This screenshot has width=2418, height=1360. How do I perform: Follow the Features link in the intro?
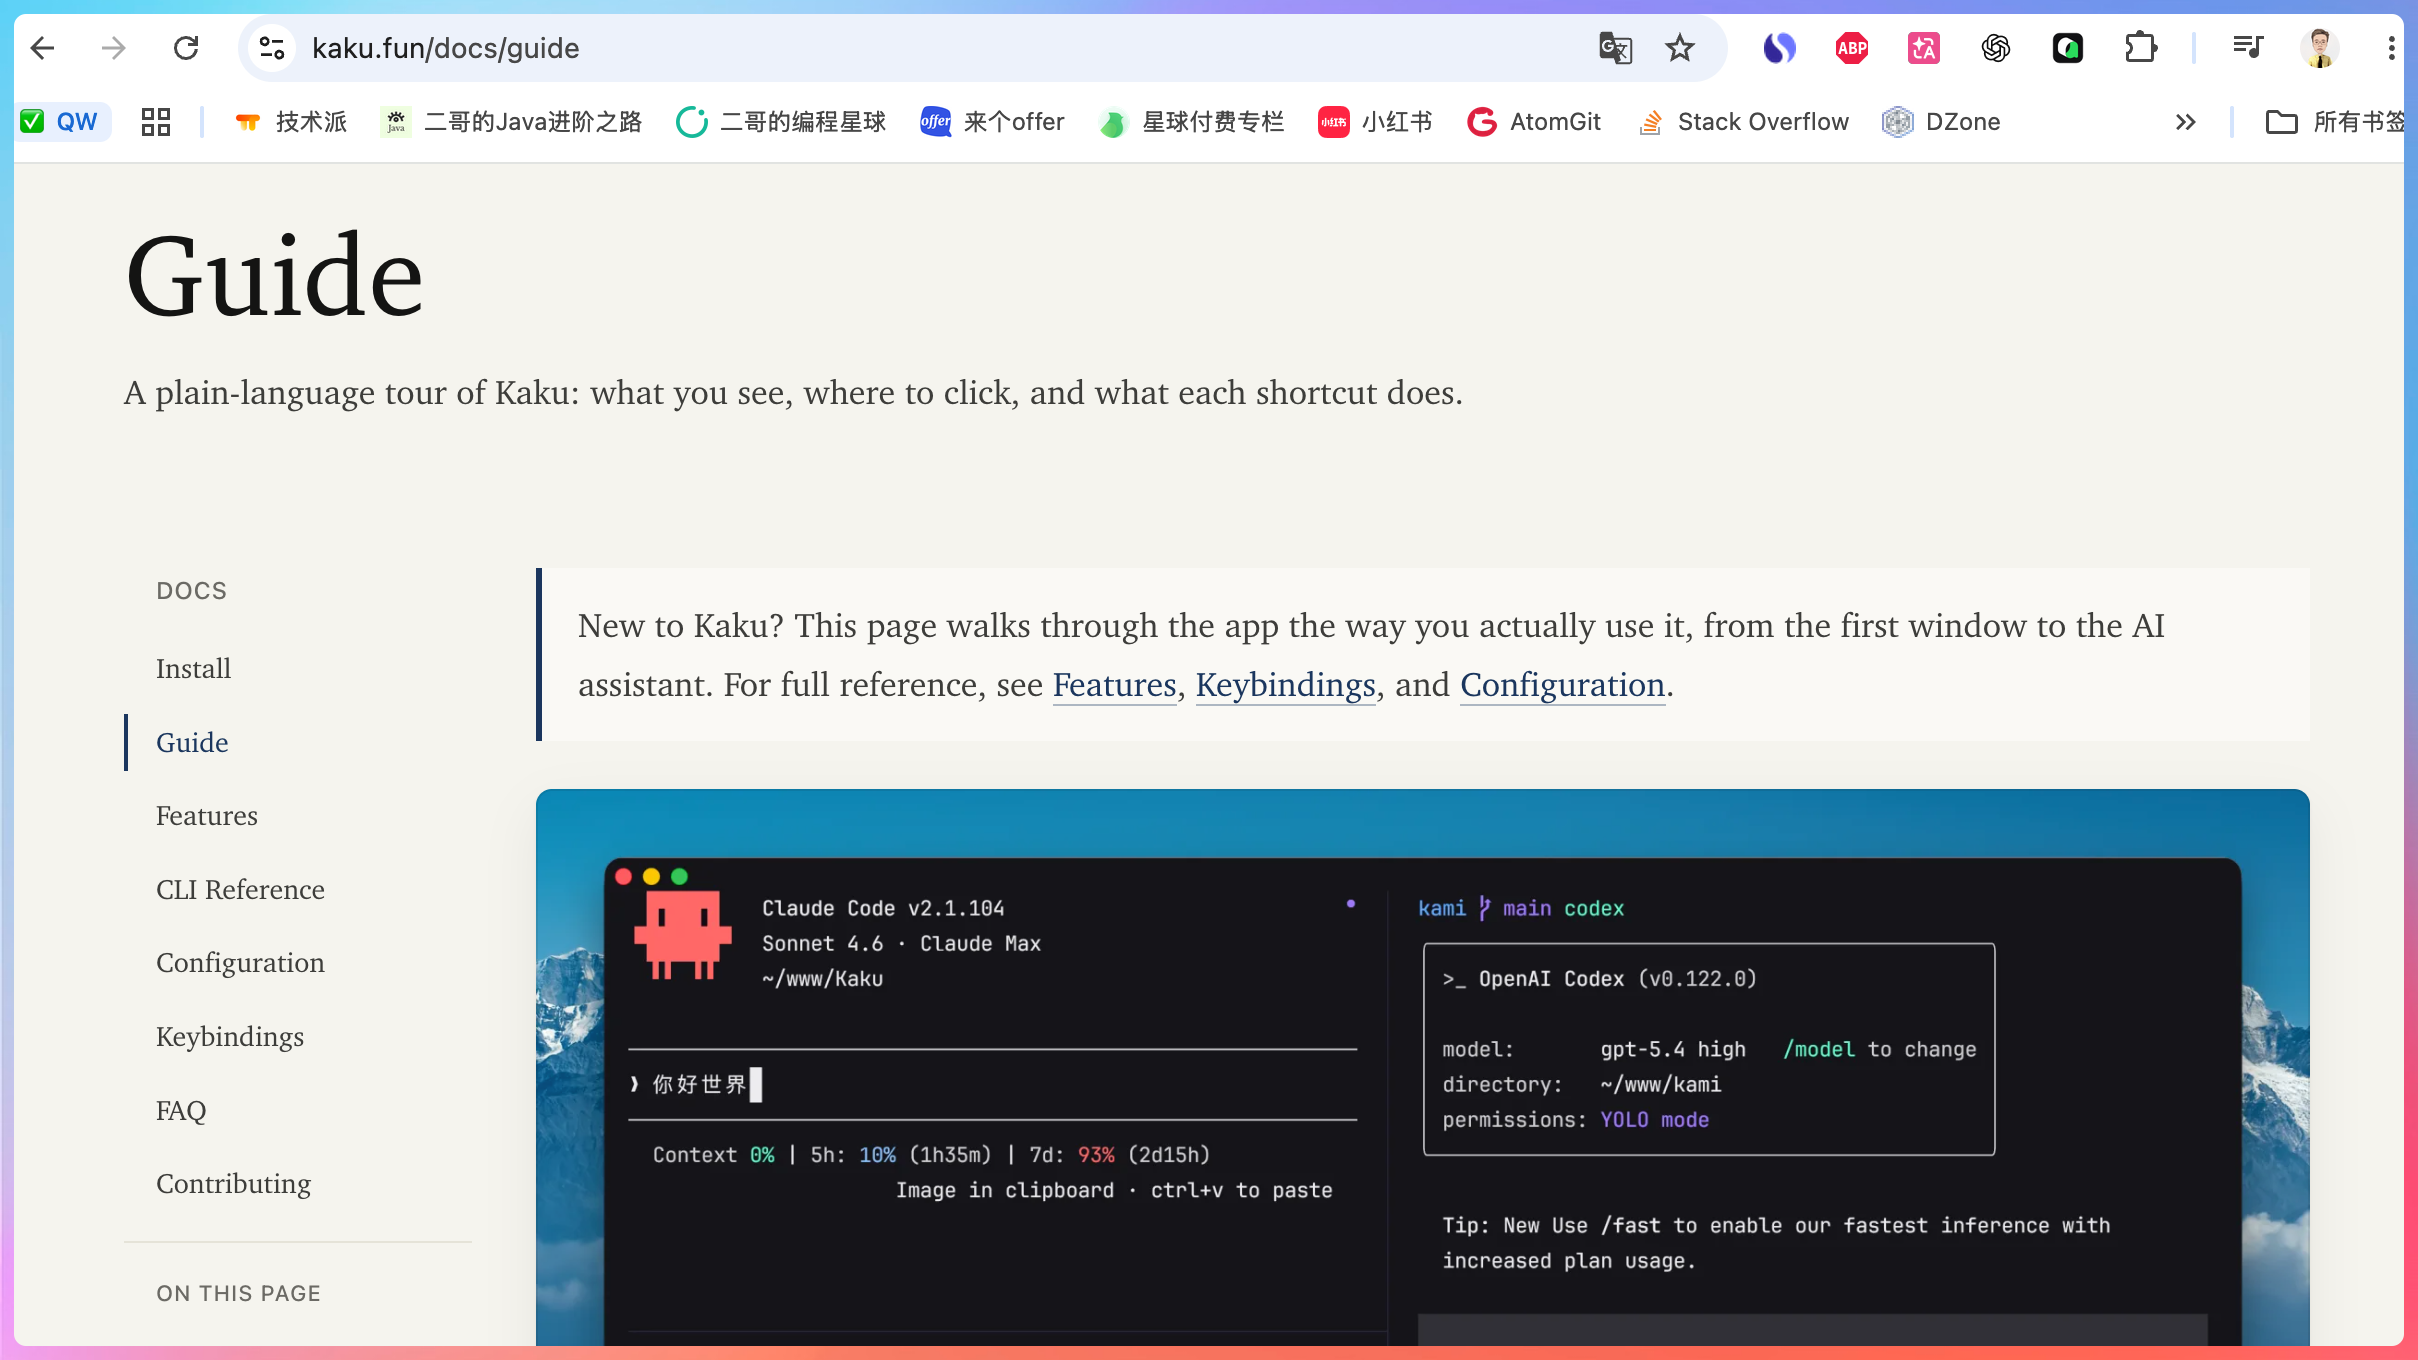(x=1114, y=685)
